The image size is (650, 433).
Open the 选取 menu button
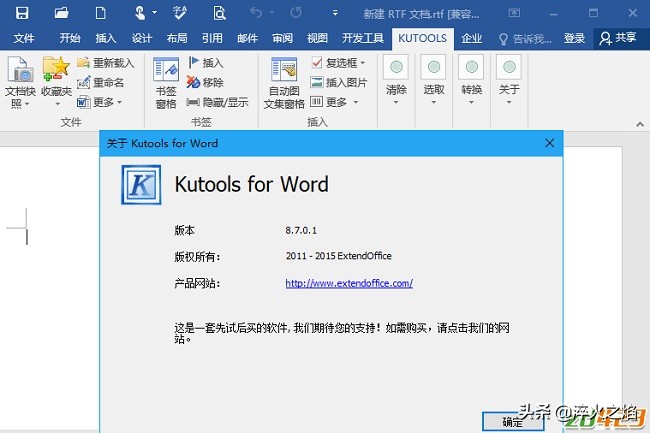[x=434, y=80]
